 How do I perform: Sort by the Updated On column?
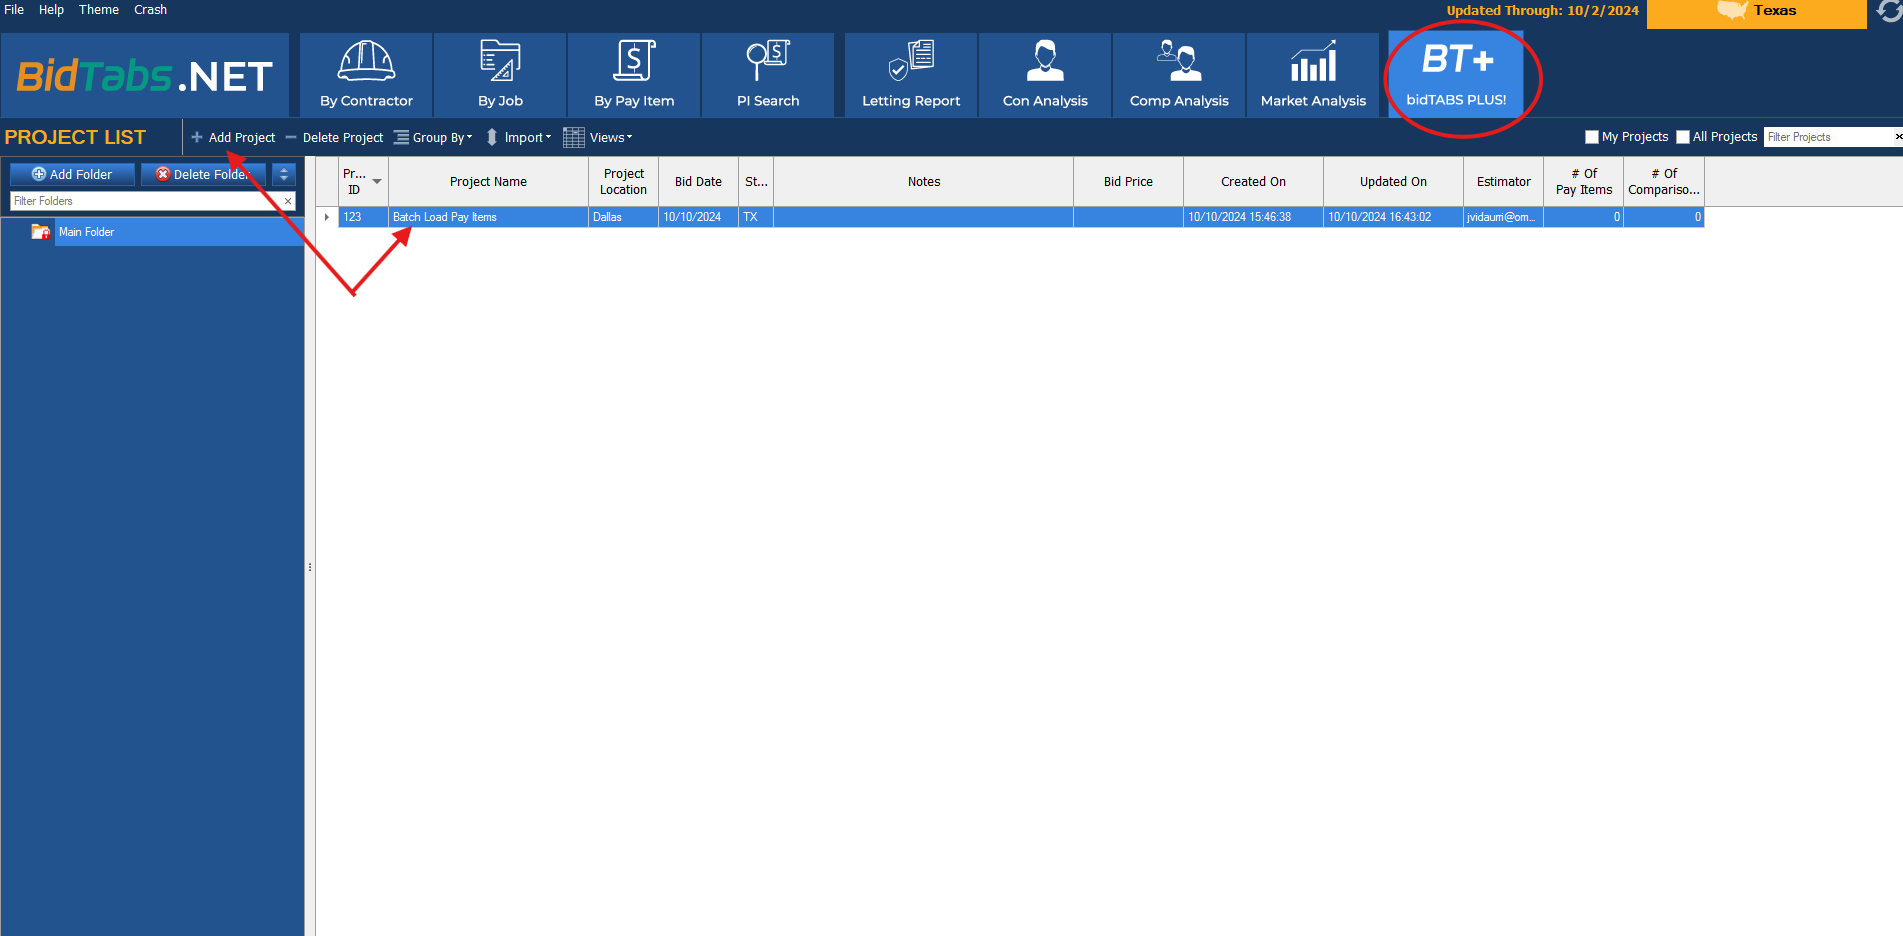click(x=1393, y=182)
